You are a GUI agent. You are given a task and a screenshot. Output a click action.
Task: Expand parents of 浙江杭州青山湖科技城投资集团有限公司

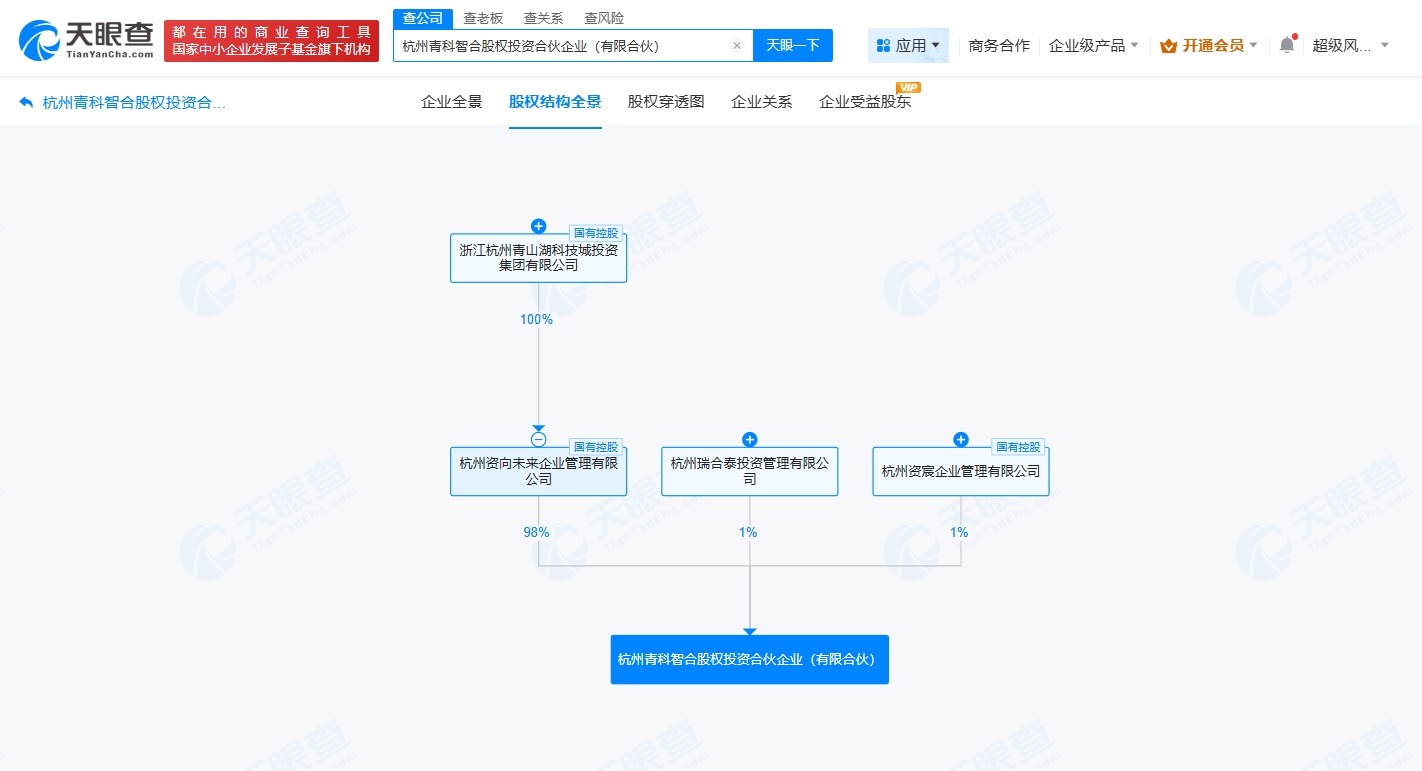pyautogui.click(x=538, y=226)
